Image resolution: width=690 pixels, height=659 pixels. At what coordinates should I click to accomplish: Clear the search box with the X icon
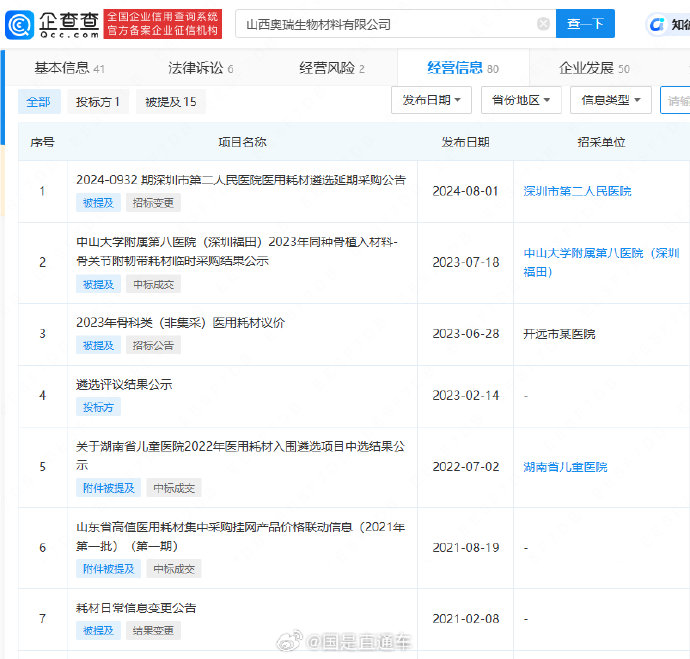543,24
